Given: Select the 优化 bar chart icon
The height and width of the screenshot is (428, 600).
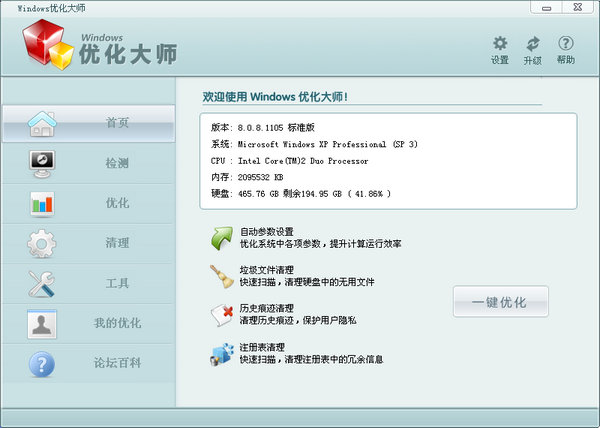Looking at the screenshot, I should pyautogui.click(x=42, y=204).
